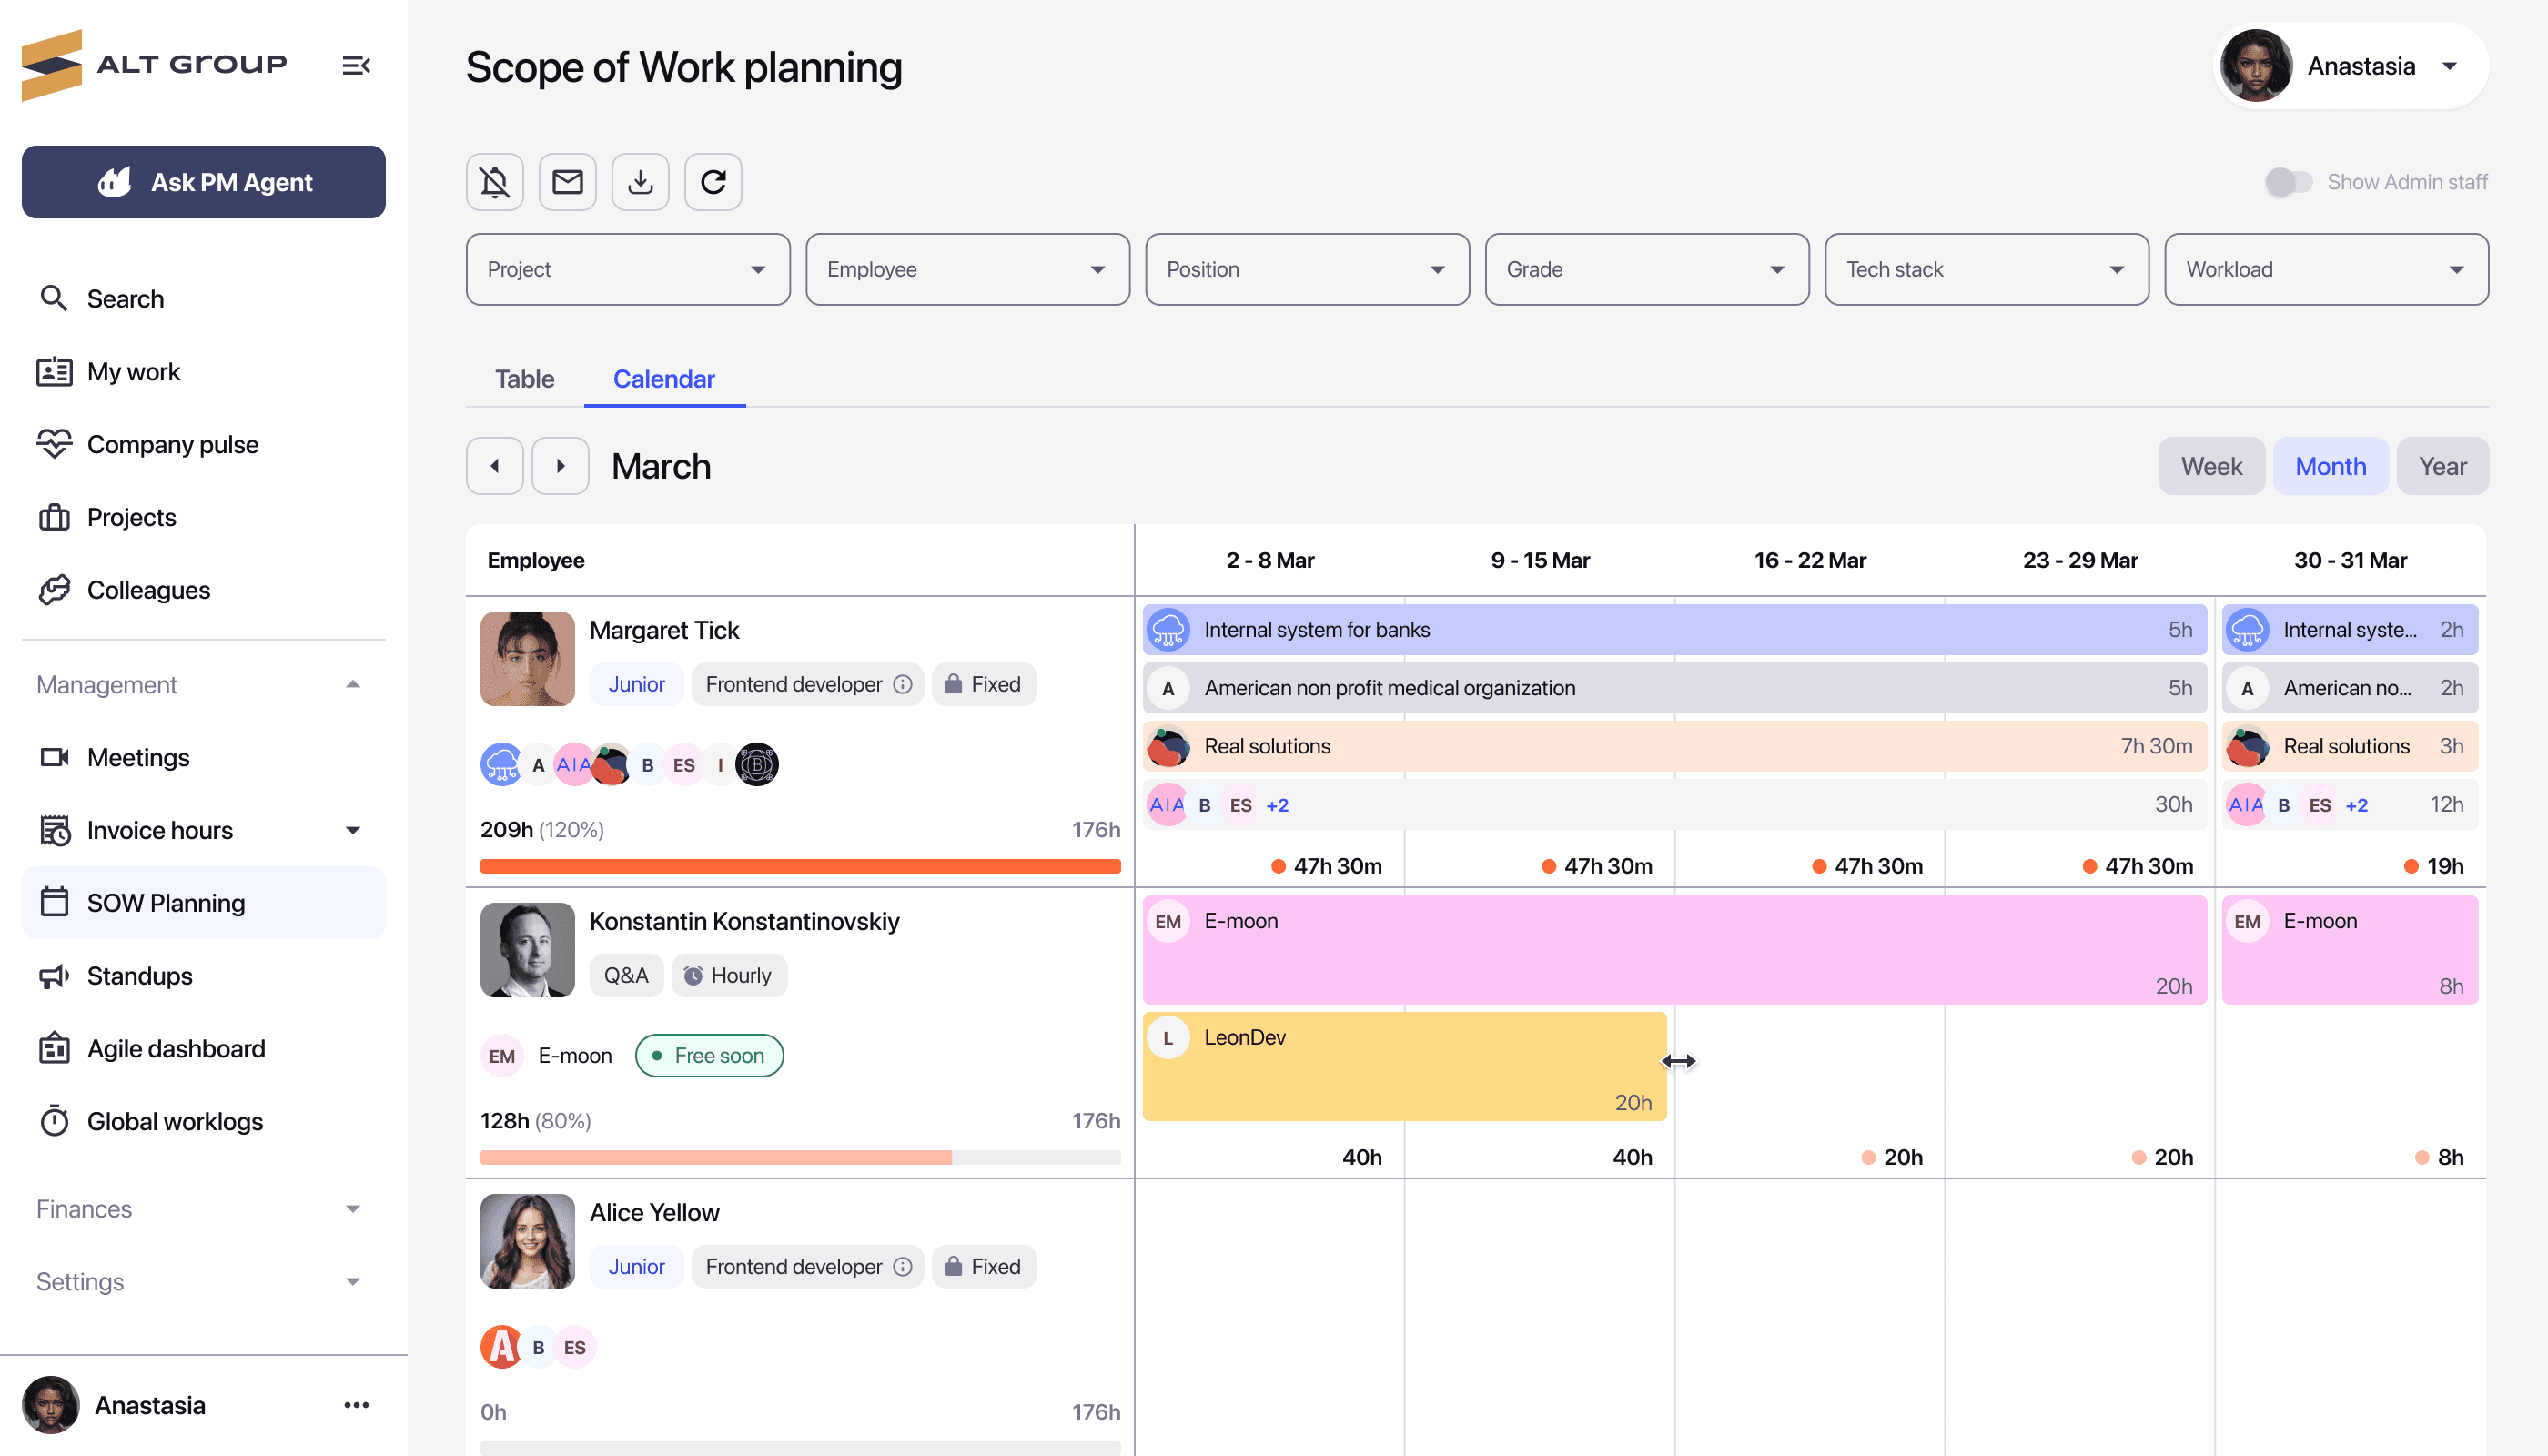Click the +2 more projects link

1277,805
